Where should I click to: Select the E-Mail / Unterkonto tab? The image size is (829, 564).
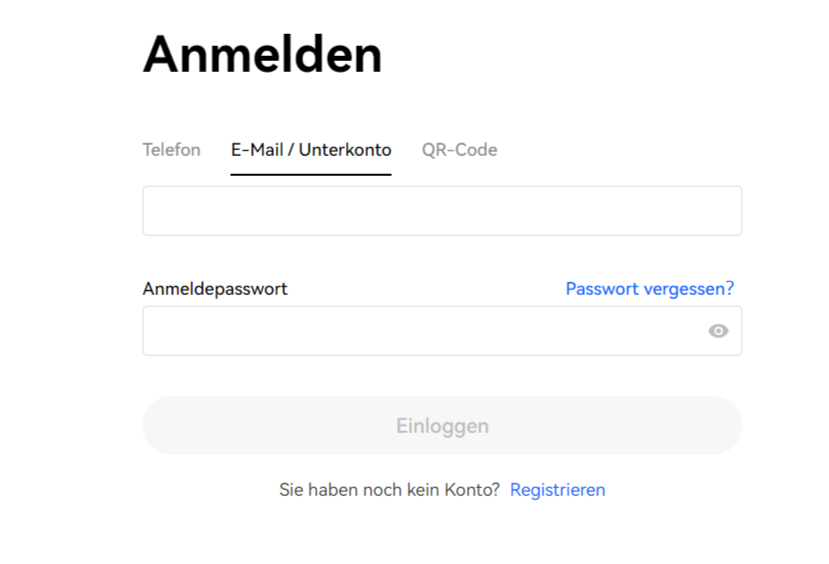click(311, 150)
